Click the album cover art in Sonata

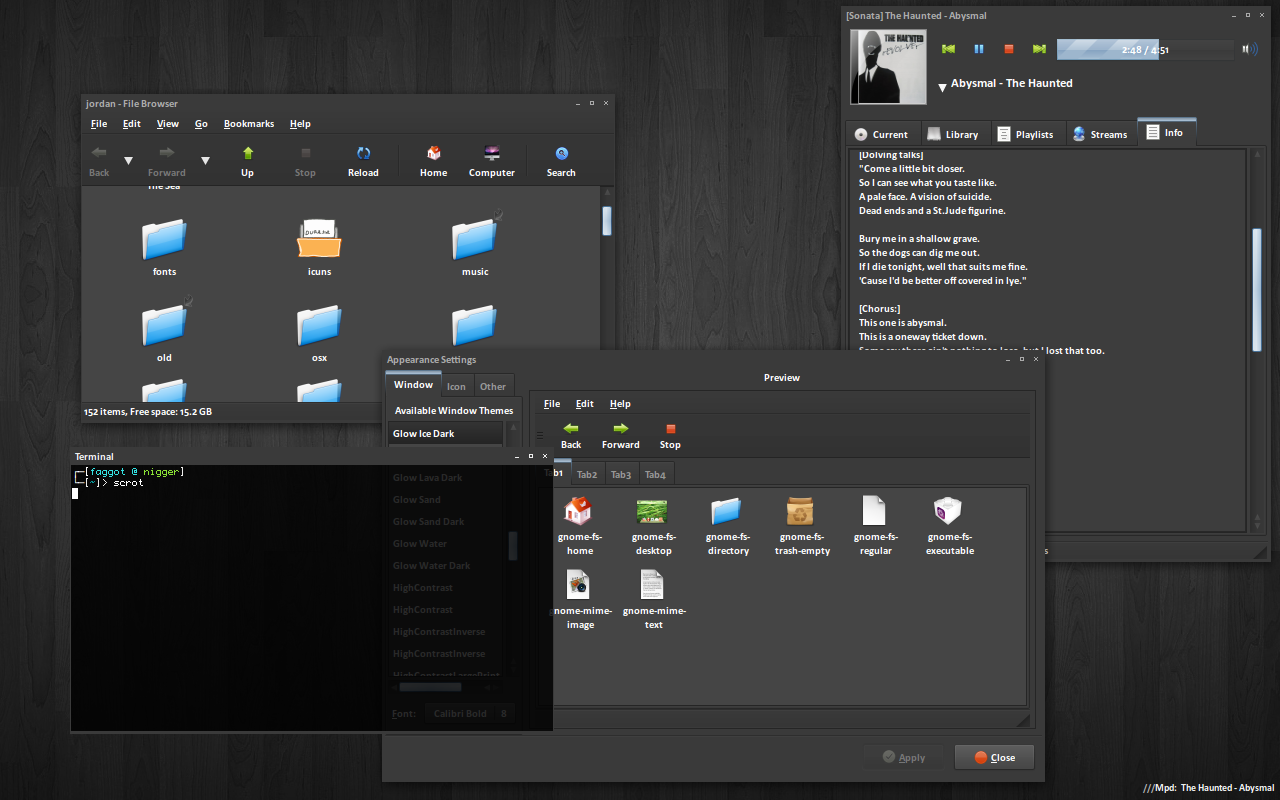tap(888, 67)
